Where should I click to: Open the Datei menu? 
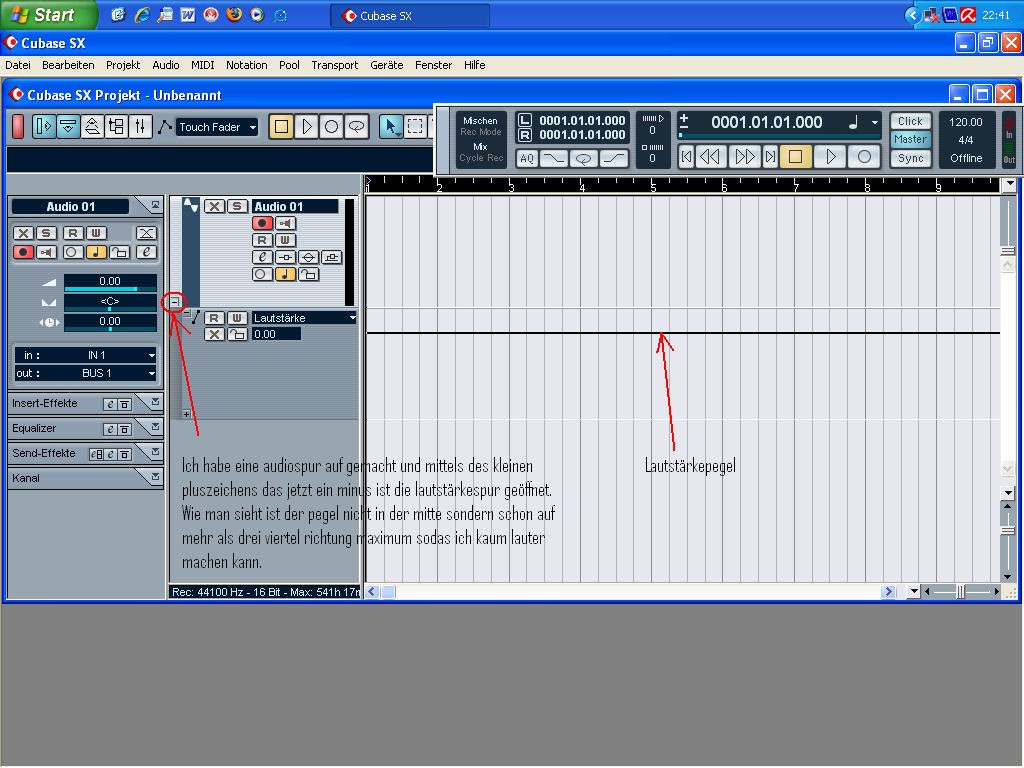point(18,65)
